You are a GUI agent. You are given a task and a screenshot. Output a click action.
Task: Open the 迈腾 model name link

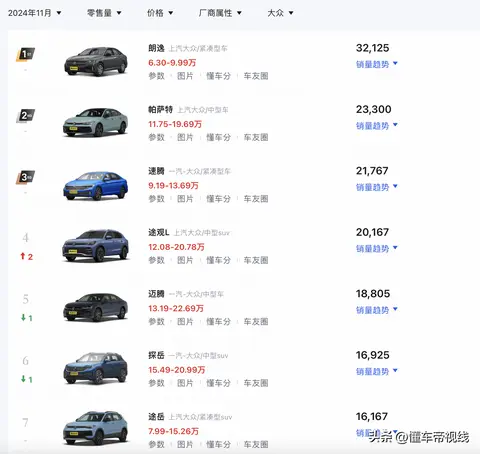tap(156, 294)
